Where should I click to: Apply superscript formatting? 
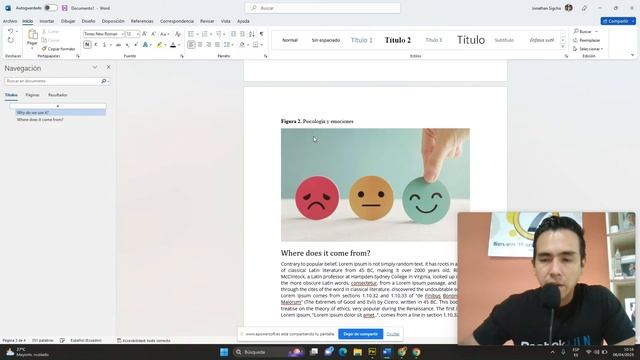136,45
